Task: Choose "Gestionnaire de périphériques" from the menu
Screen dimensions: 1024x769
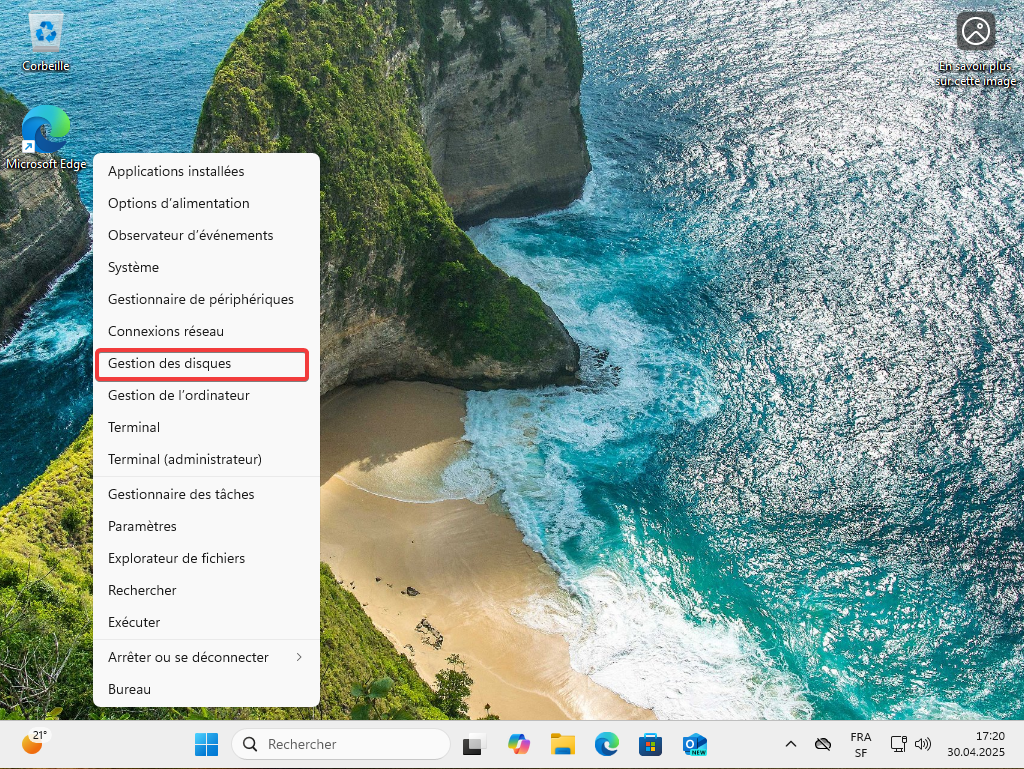Action: (x=201, y=299)
